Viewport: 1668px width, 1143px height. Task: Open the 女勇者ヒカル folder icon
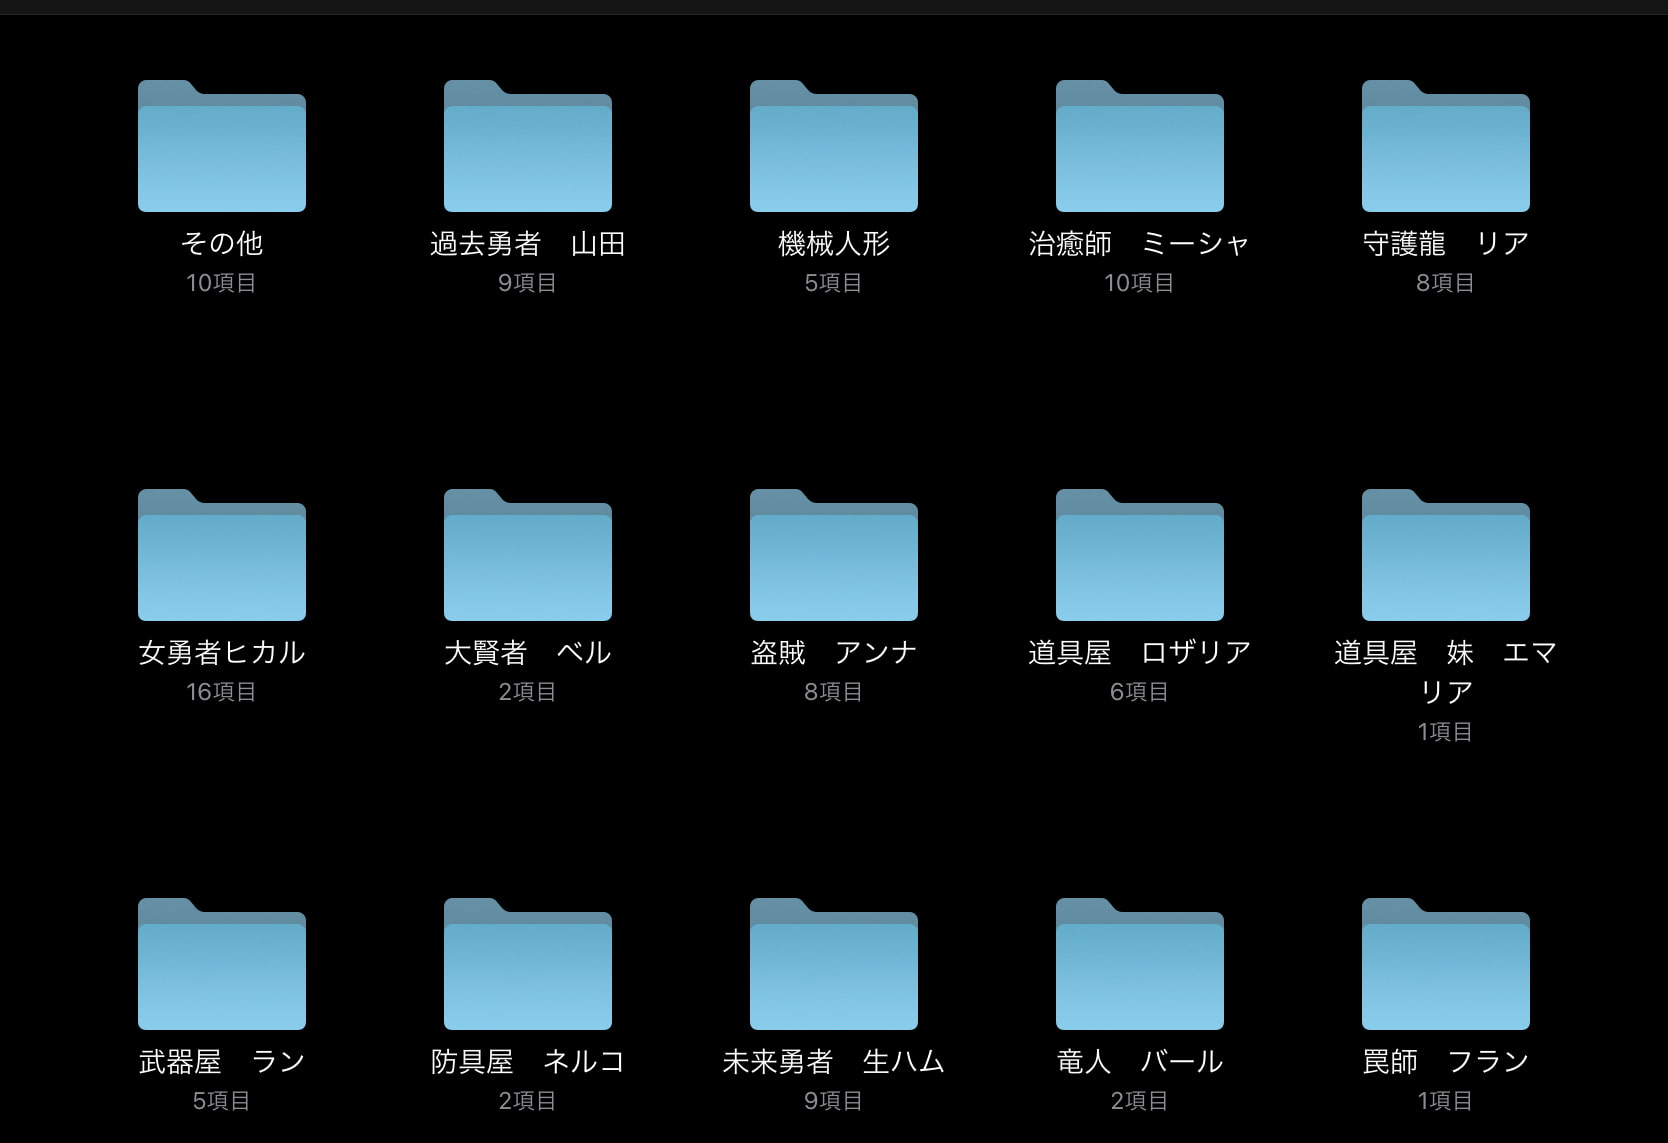point(222,555)
